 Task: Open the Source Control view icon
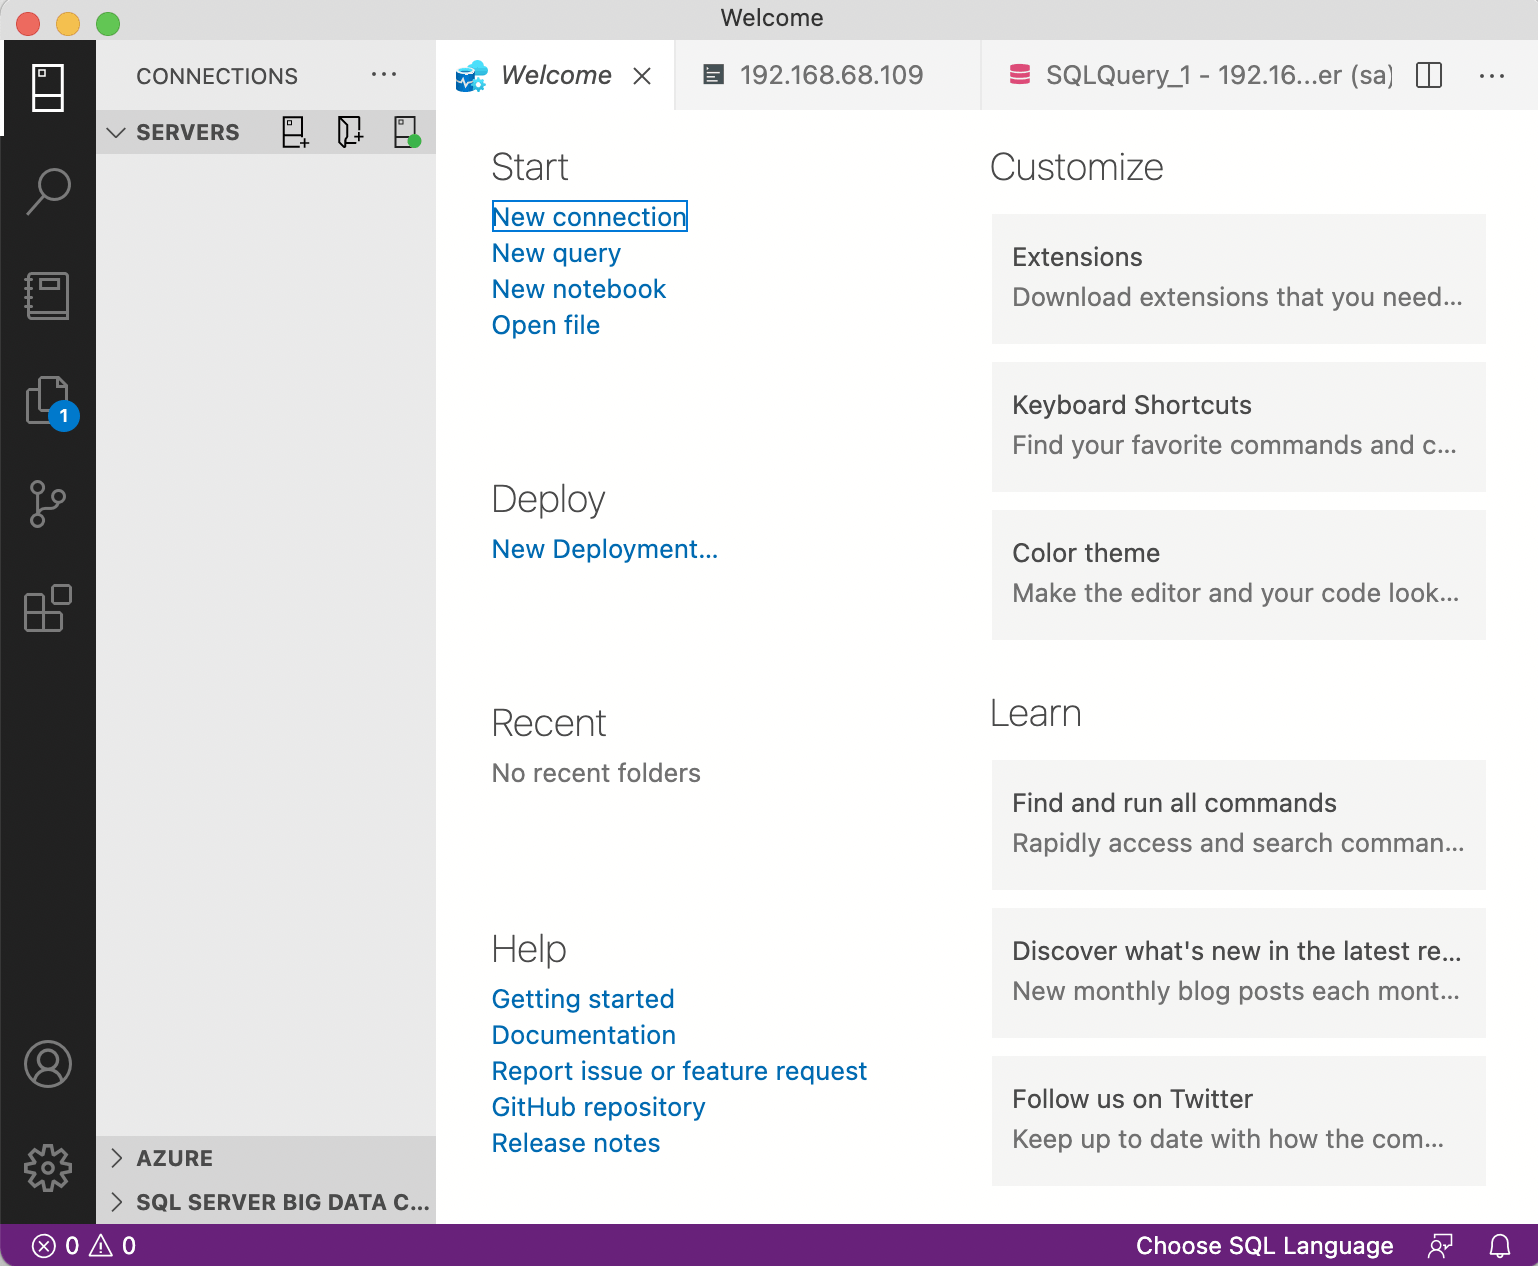point(48,503)
